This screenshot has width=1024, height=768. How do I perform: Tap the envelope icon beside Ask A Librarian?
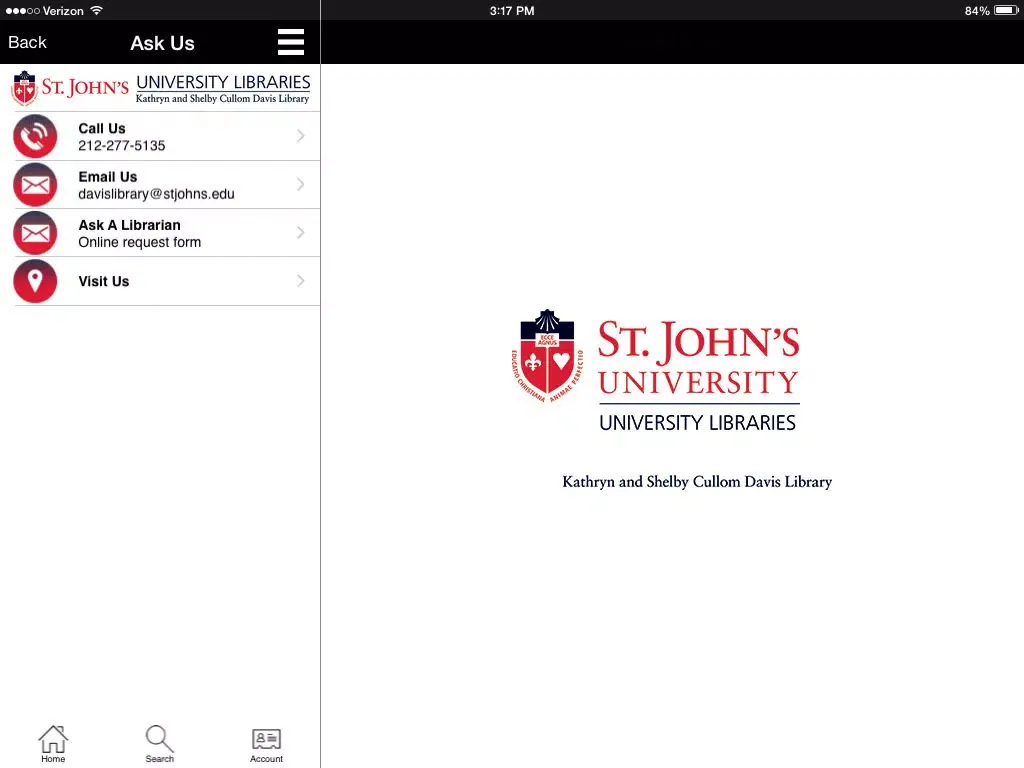pyautogui.click(x=35, y=233)
